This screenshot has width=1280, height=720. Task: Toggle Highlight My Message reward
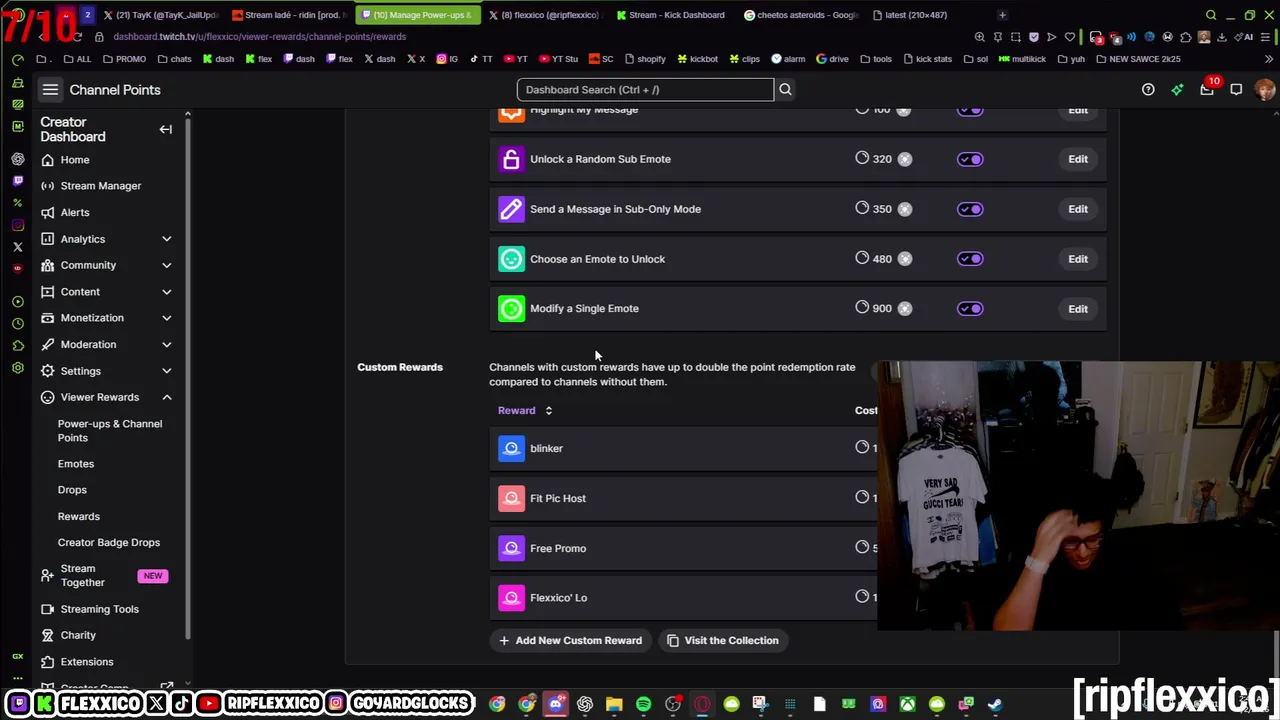(x=970, y=110)
